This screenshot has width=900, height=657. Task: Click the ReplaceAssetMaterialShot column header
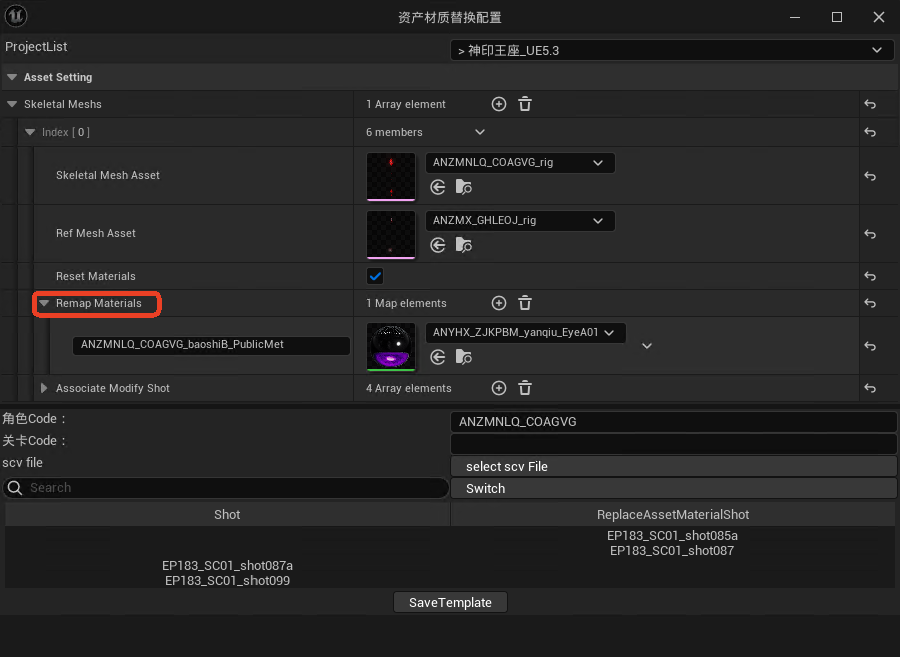tap(672, 514)
